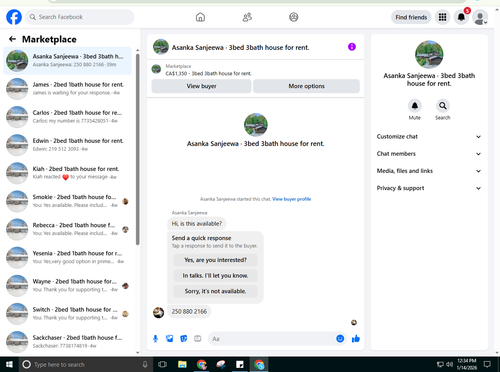
Task: Open James 2bed 1bath conversation
Action: coord(68,89)
